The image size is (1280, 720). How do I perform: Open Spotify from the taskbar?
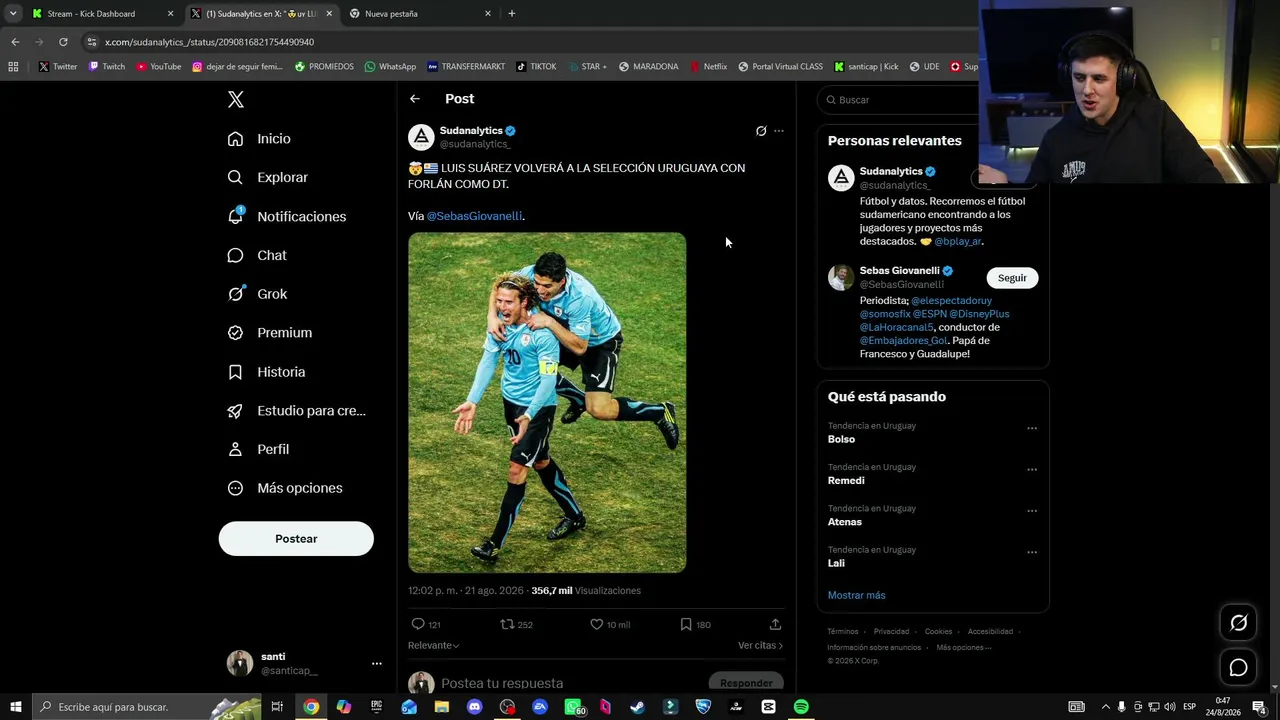801,707
